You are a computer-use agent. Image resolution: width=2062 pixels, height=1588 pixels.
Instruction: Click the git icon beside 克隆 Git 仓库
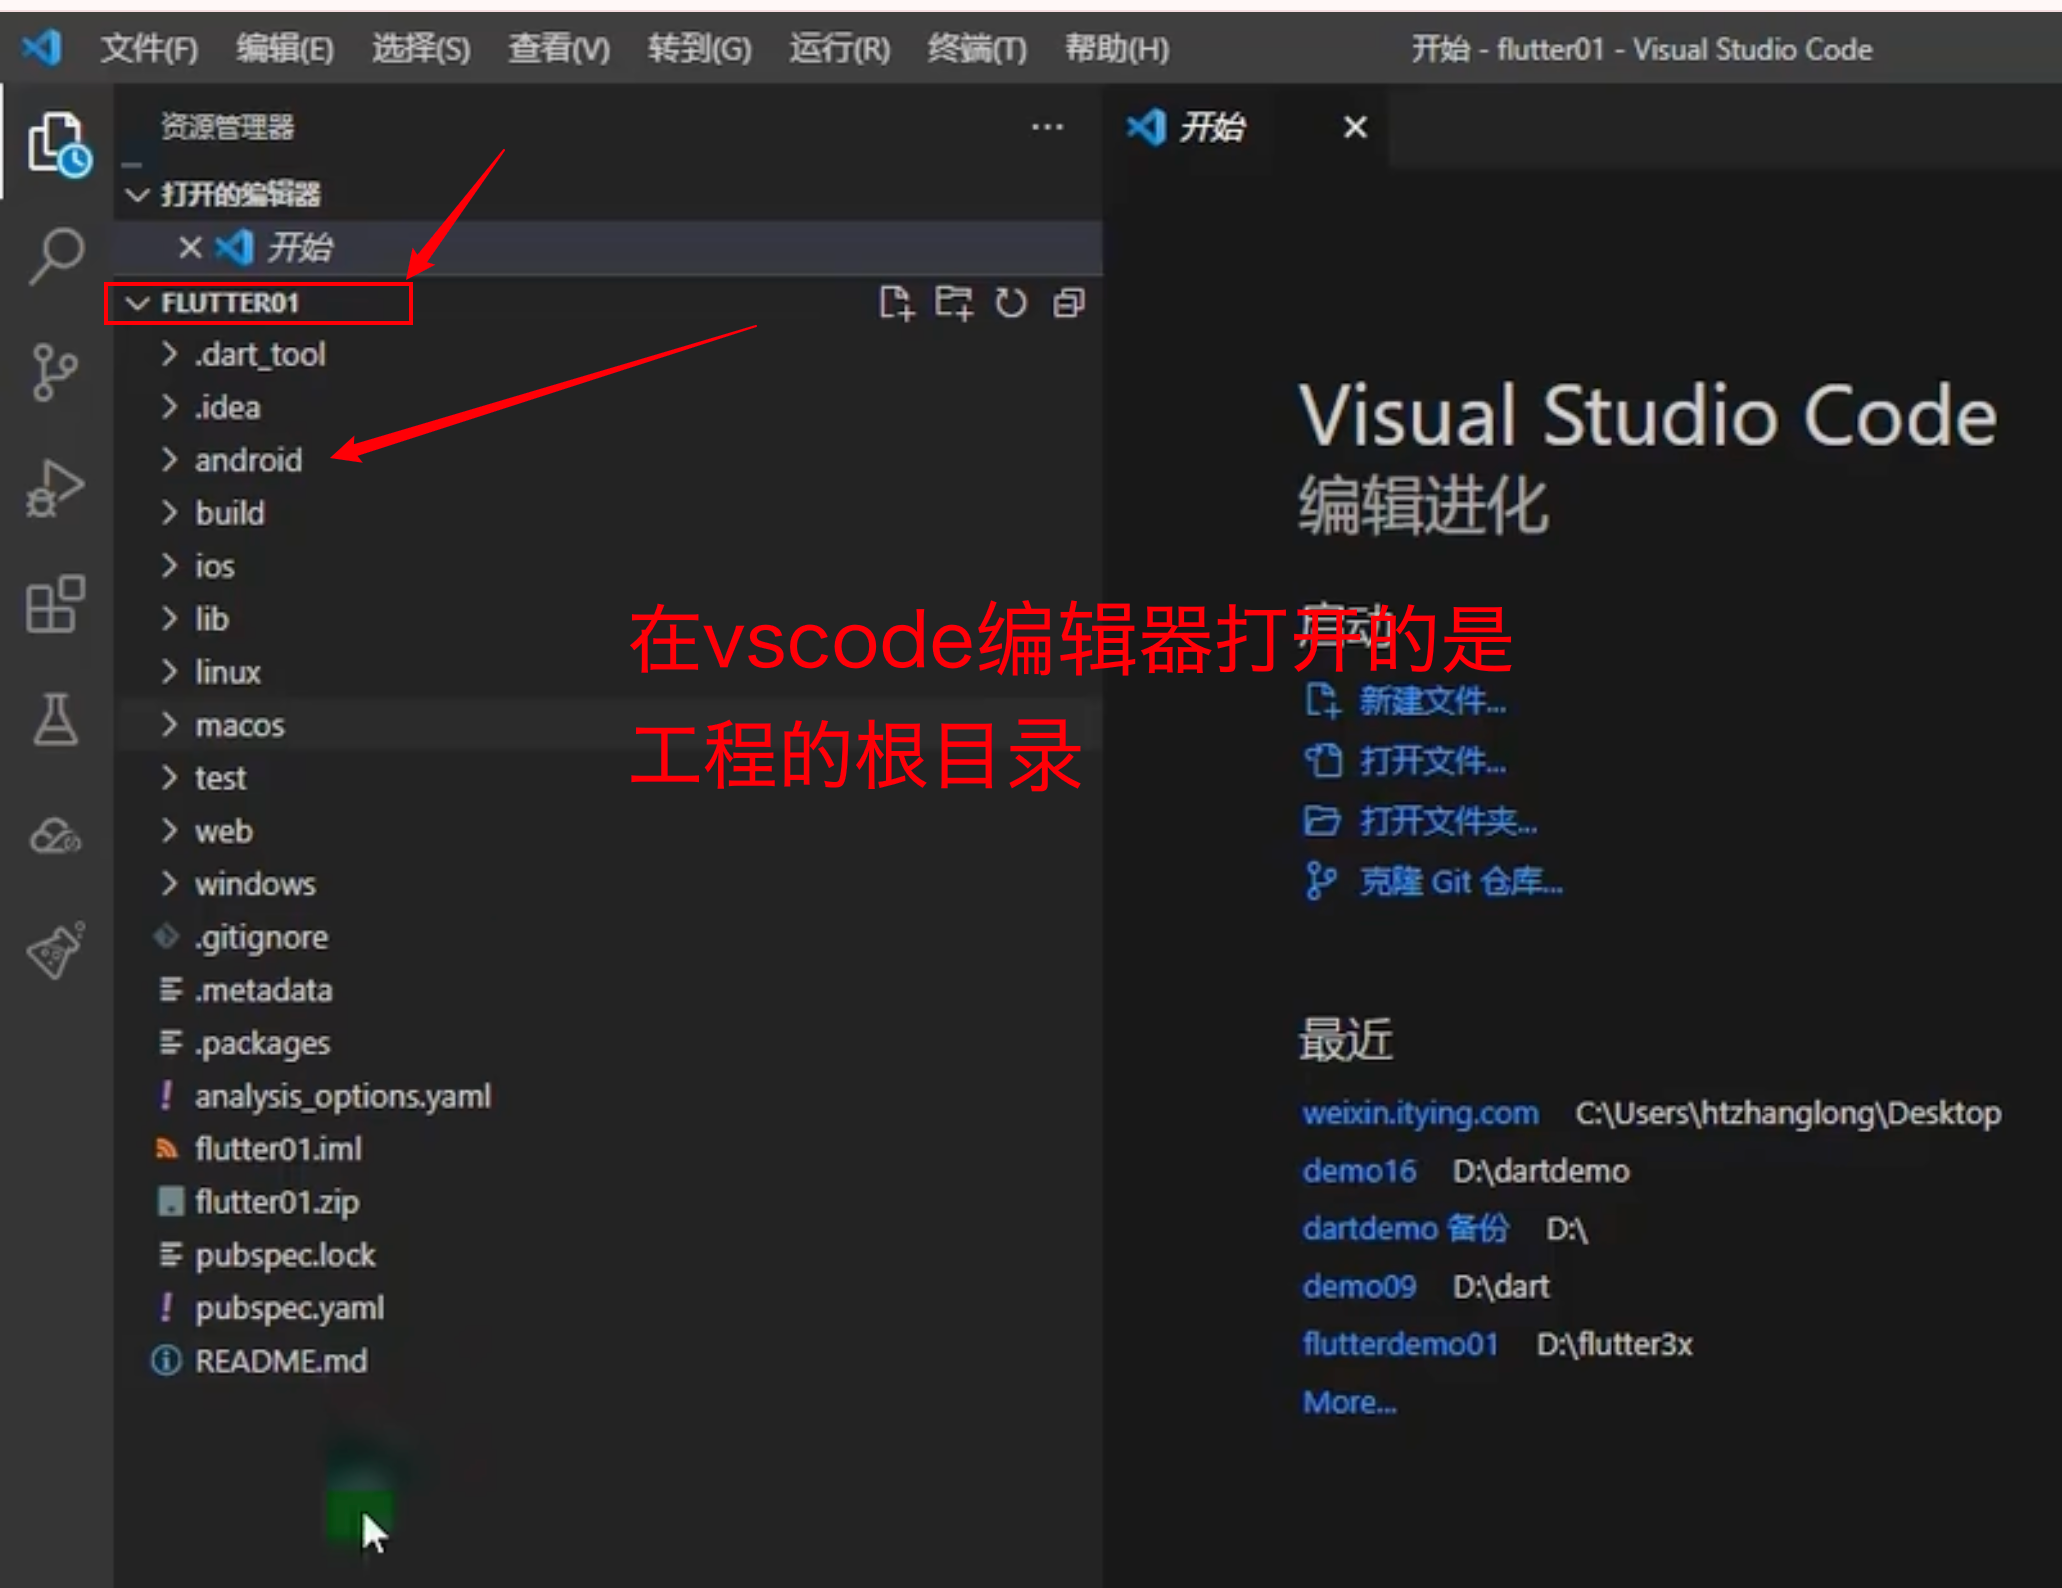pos(1320,881)
